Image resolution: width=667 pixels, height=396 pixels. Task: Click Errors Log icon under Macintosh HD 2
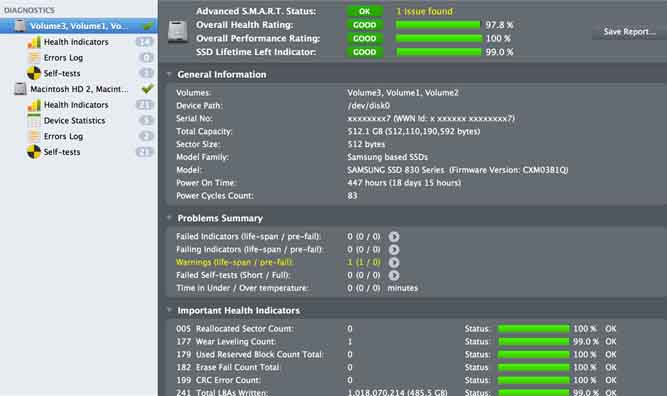(x=34, y=136)
